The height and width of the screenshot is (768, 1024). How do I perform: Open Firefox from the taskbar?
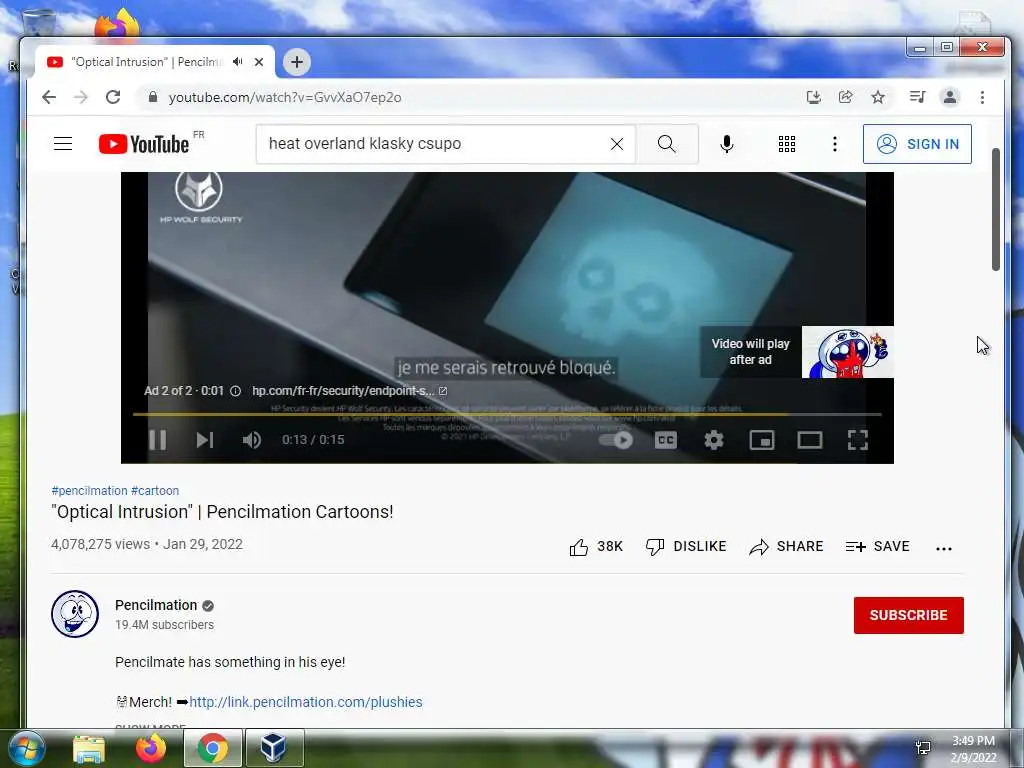151,748
